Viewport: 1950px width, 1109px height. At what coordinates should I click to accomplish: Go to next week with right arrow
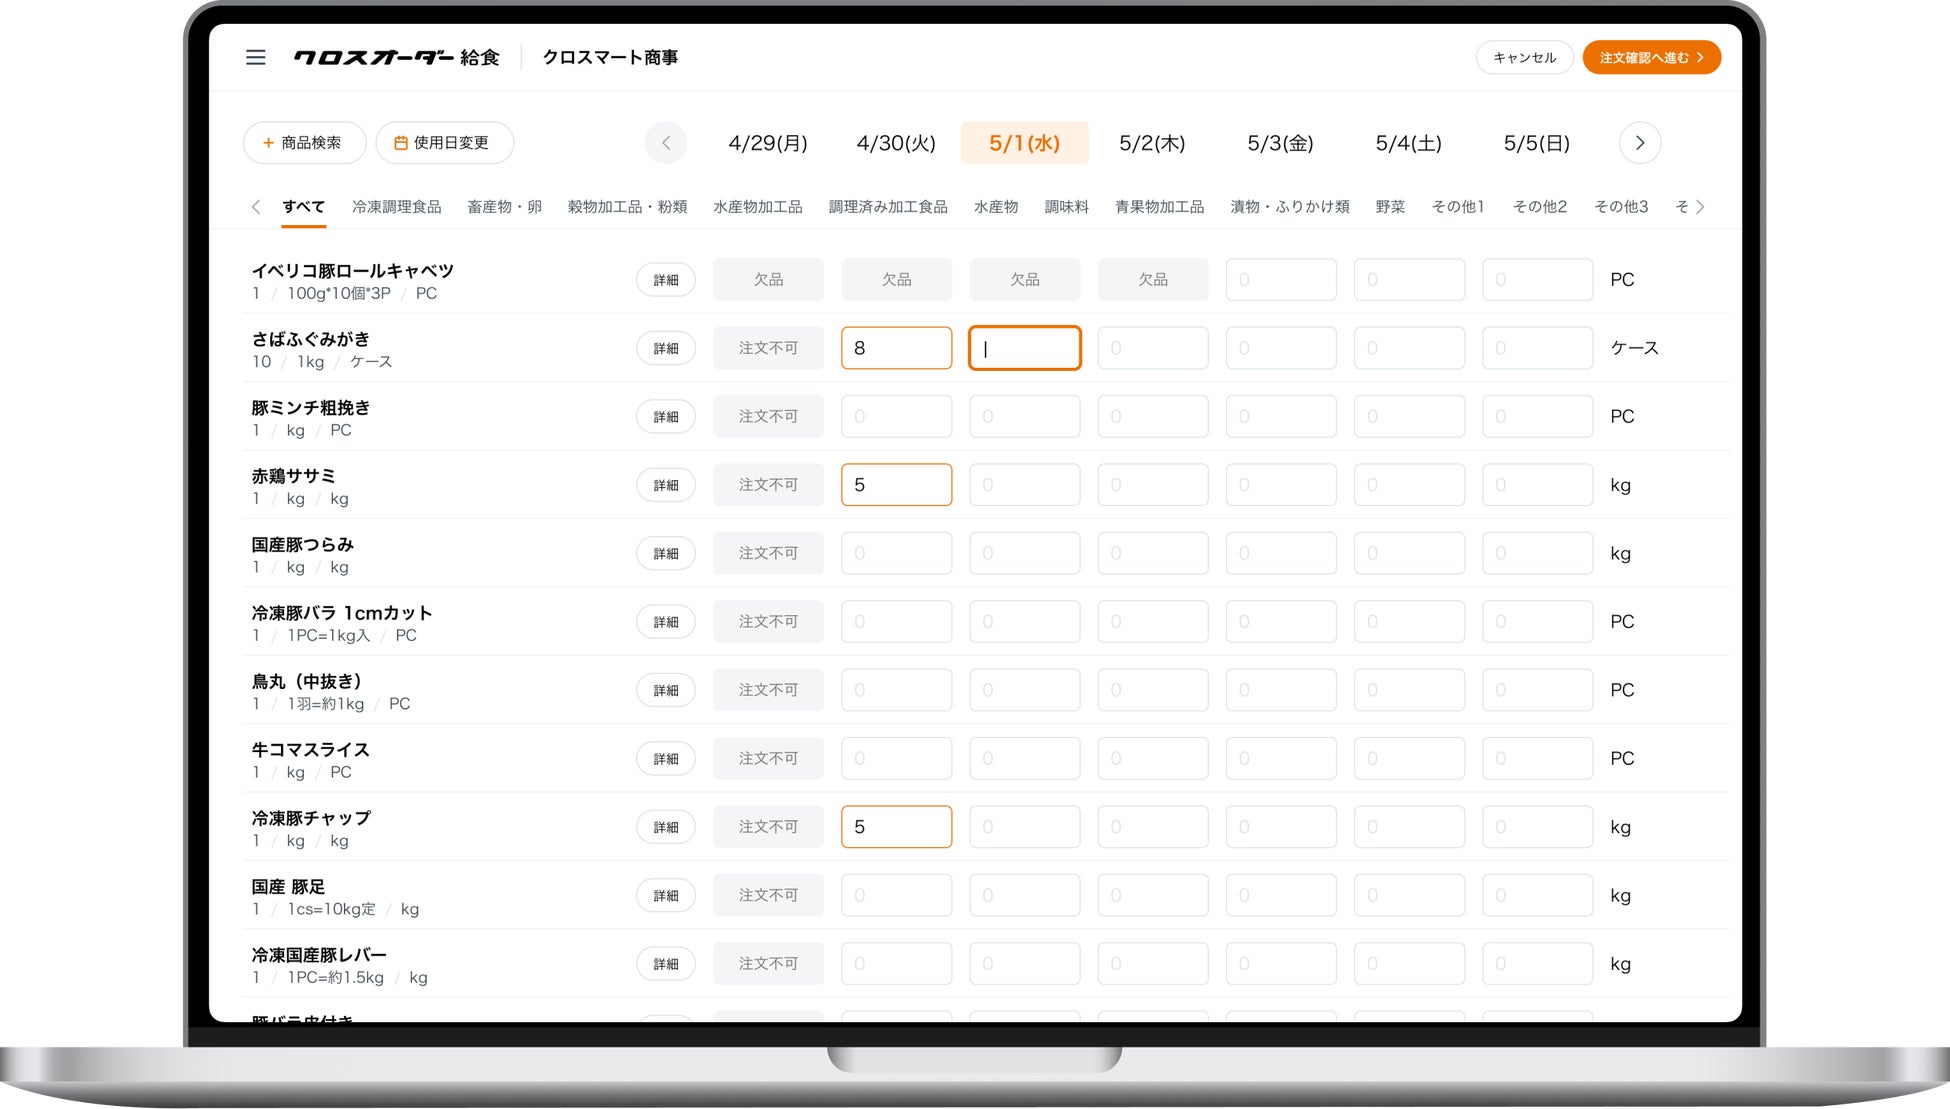(1639, 143)
